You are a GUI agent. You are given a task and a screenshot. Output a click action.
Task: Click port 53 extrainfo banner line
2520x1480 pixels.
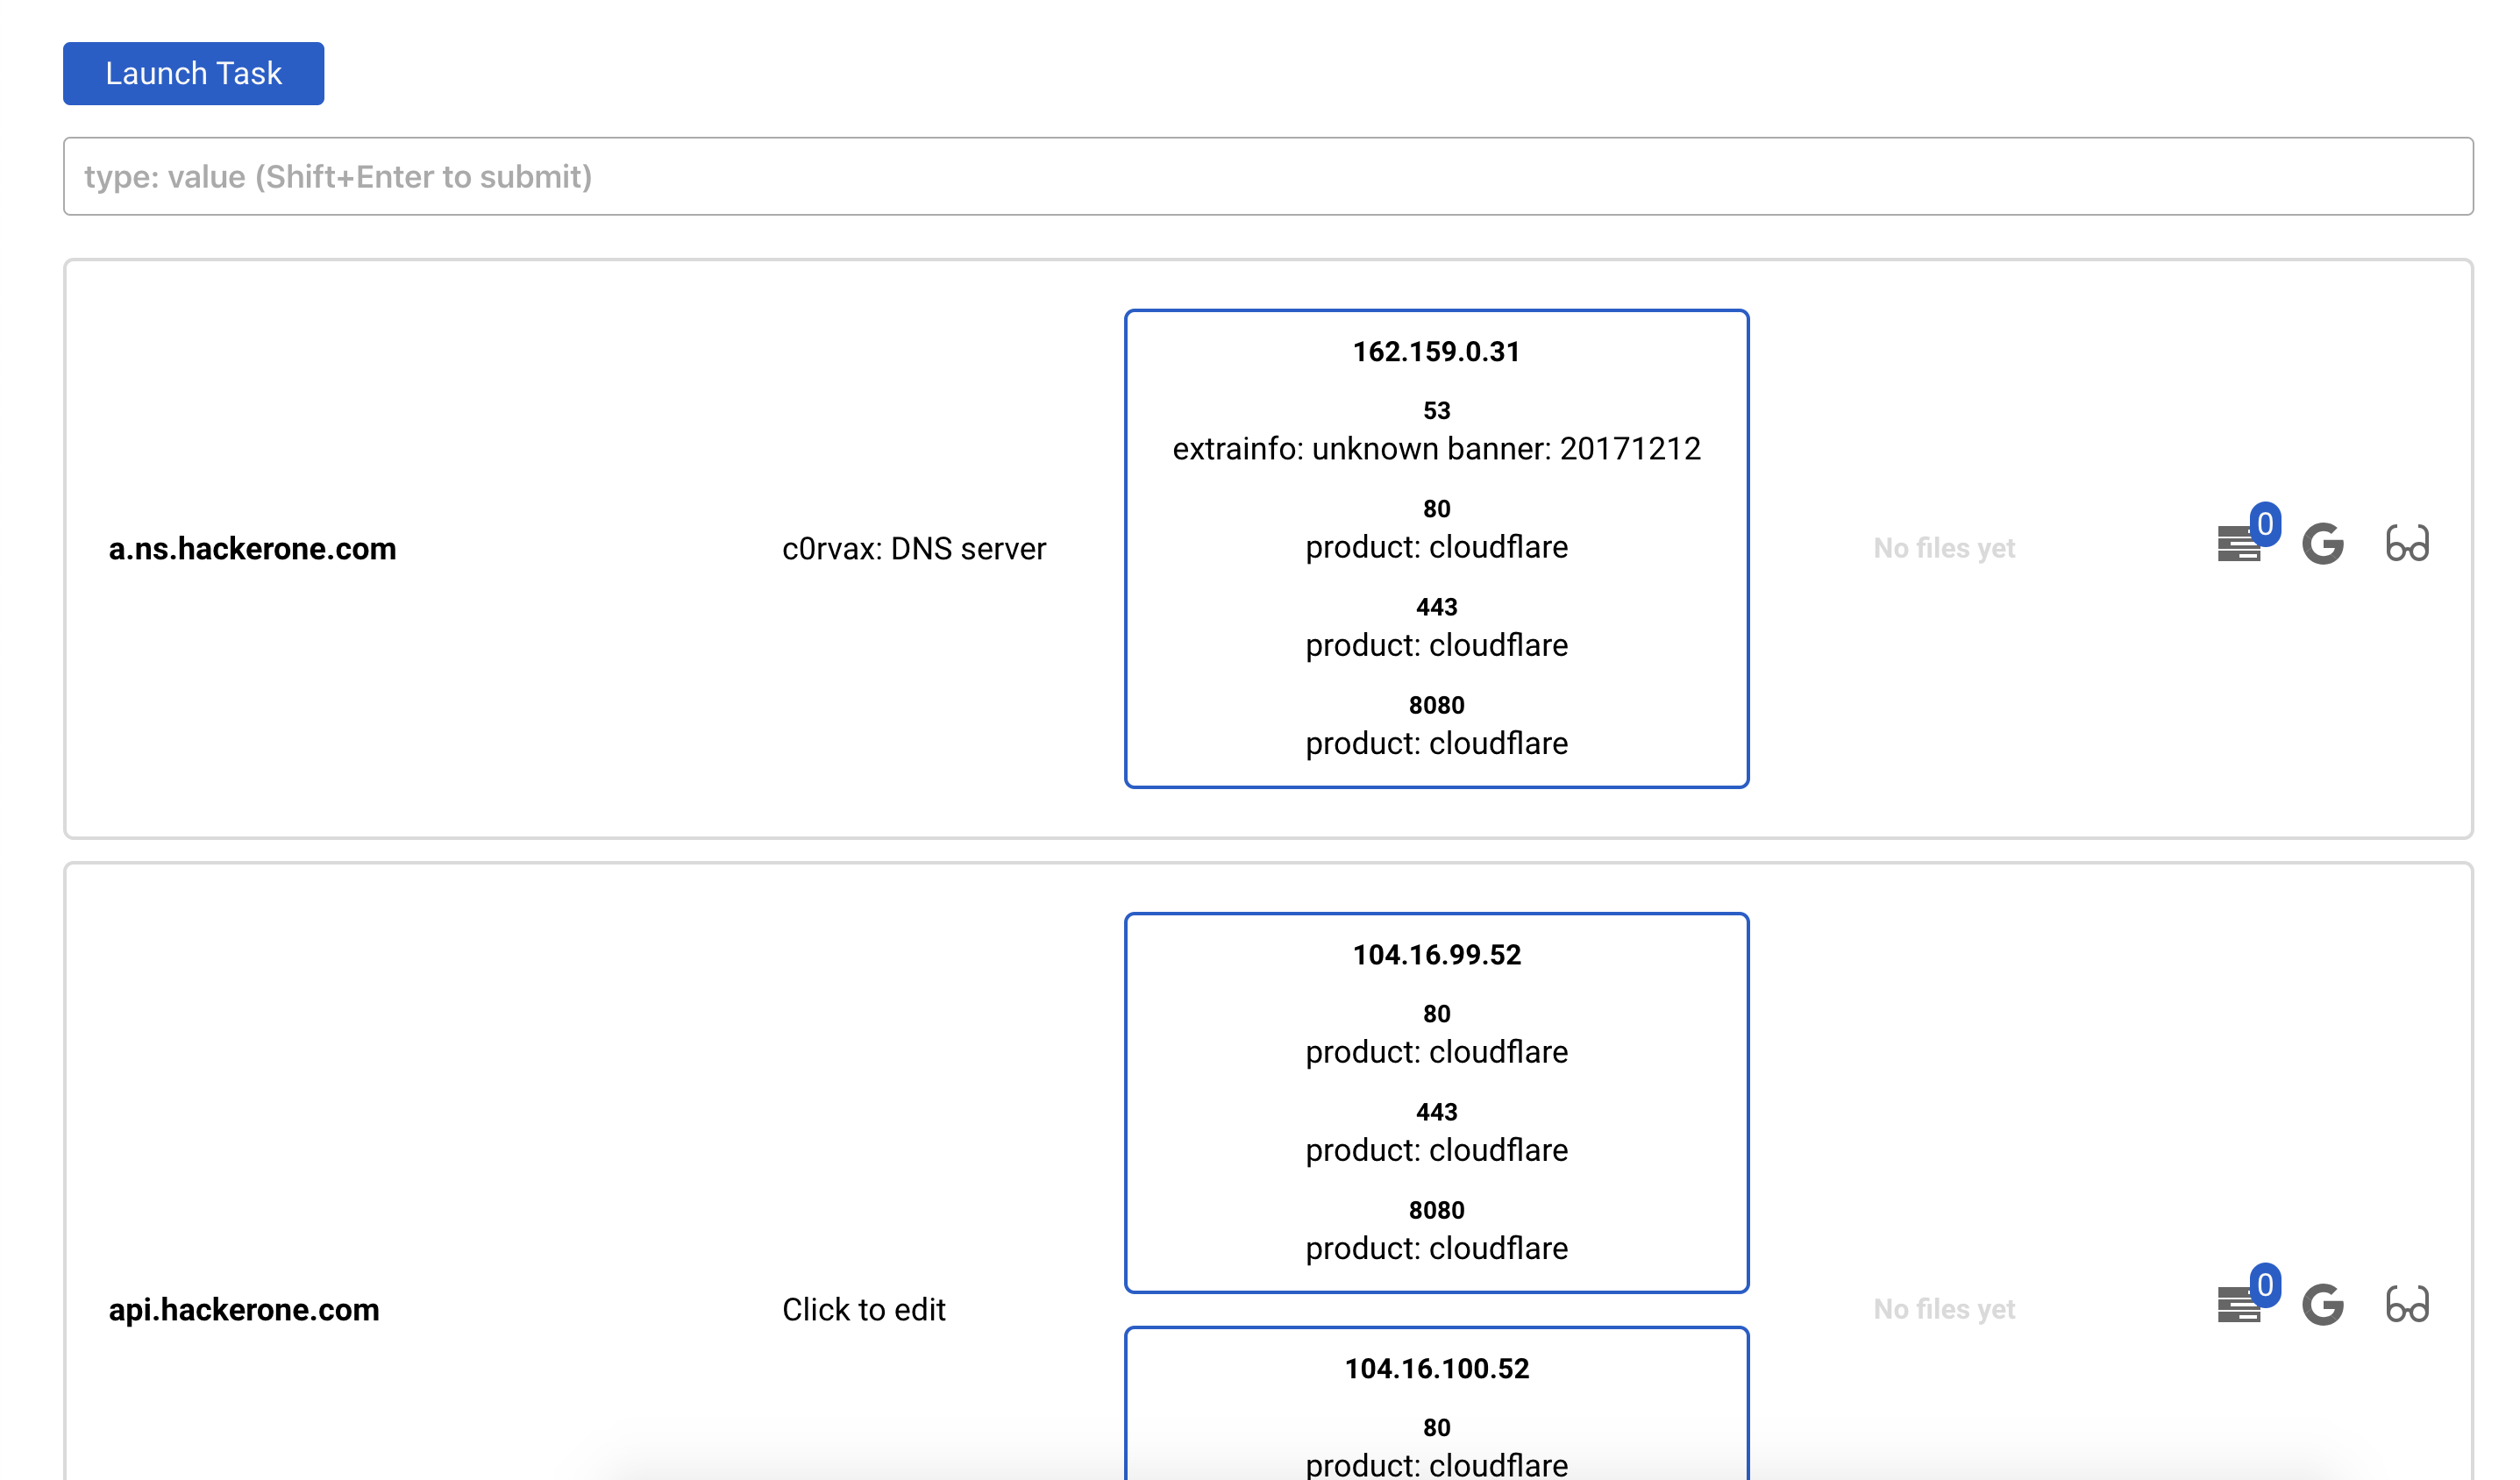1436,449
